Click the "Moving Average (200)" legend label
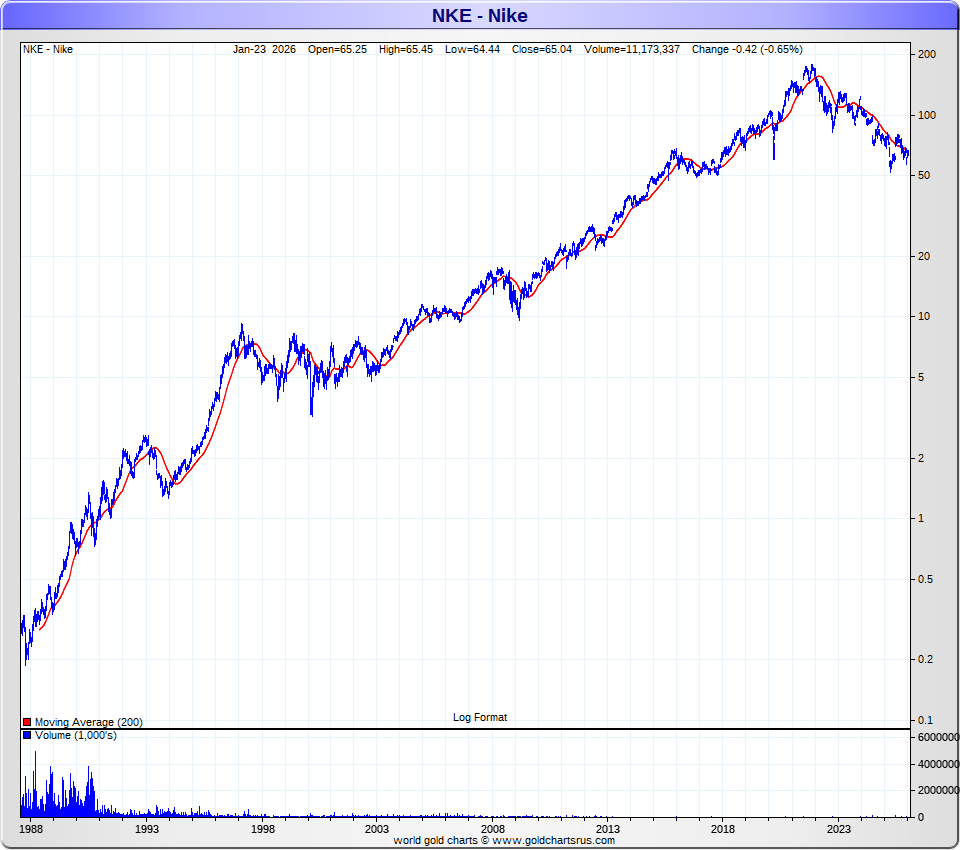 point(89,722)
